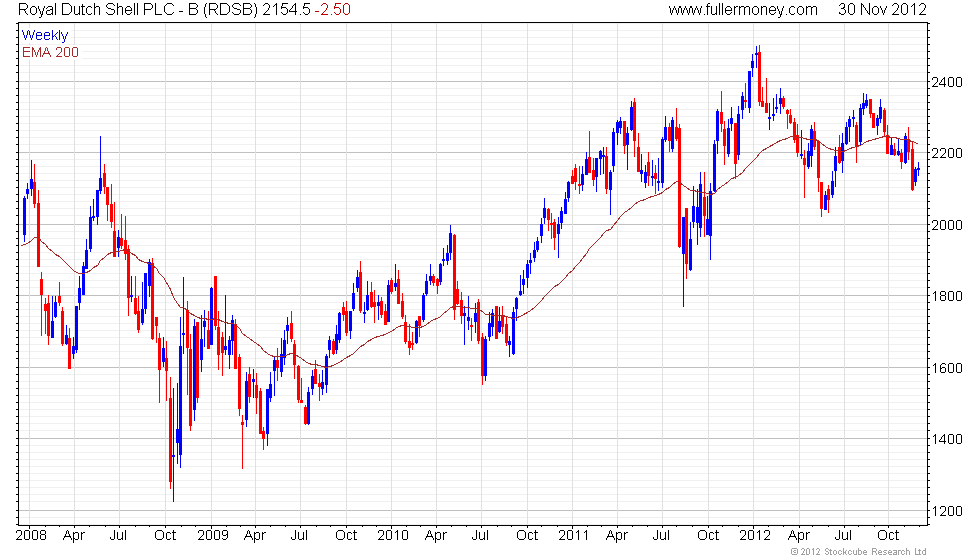
Task: Click the Apr label between 2010 and 2011
Action: pyautogui.click(x=436, y=535)
